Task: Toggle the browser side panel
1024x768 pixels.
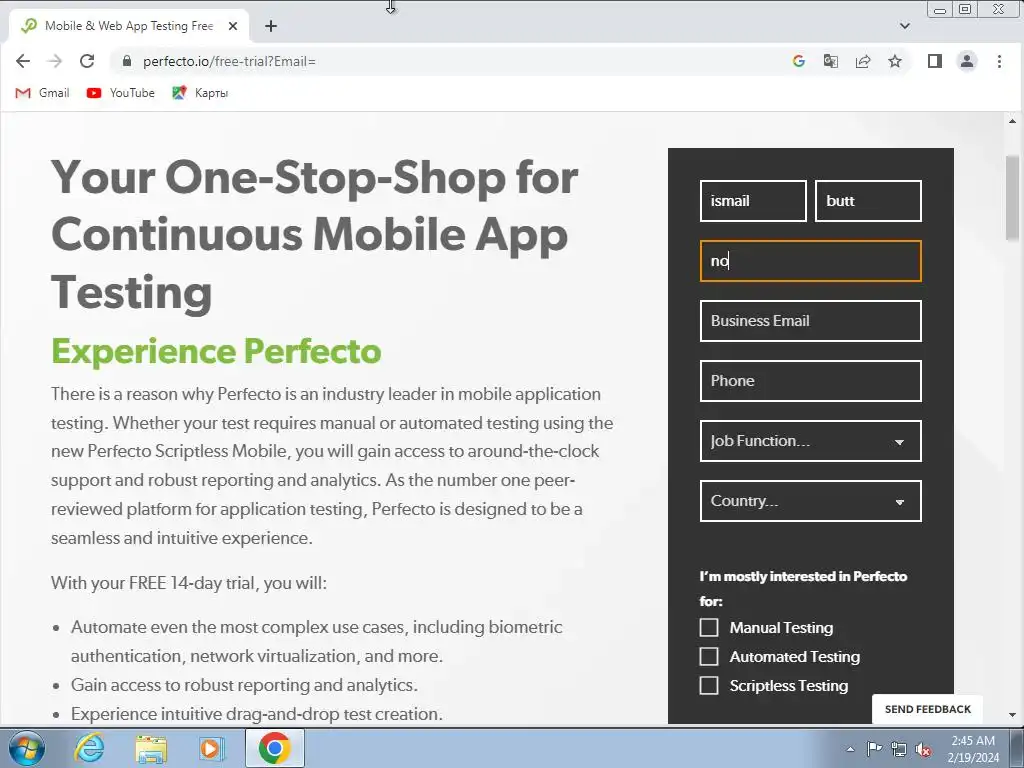Action: click(x=935, y=61)
